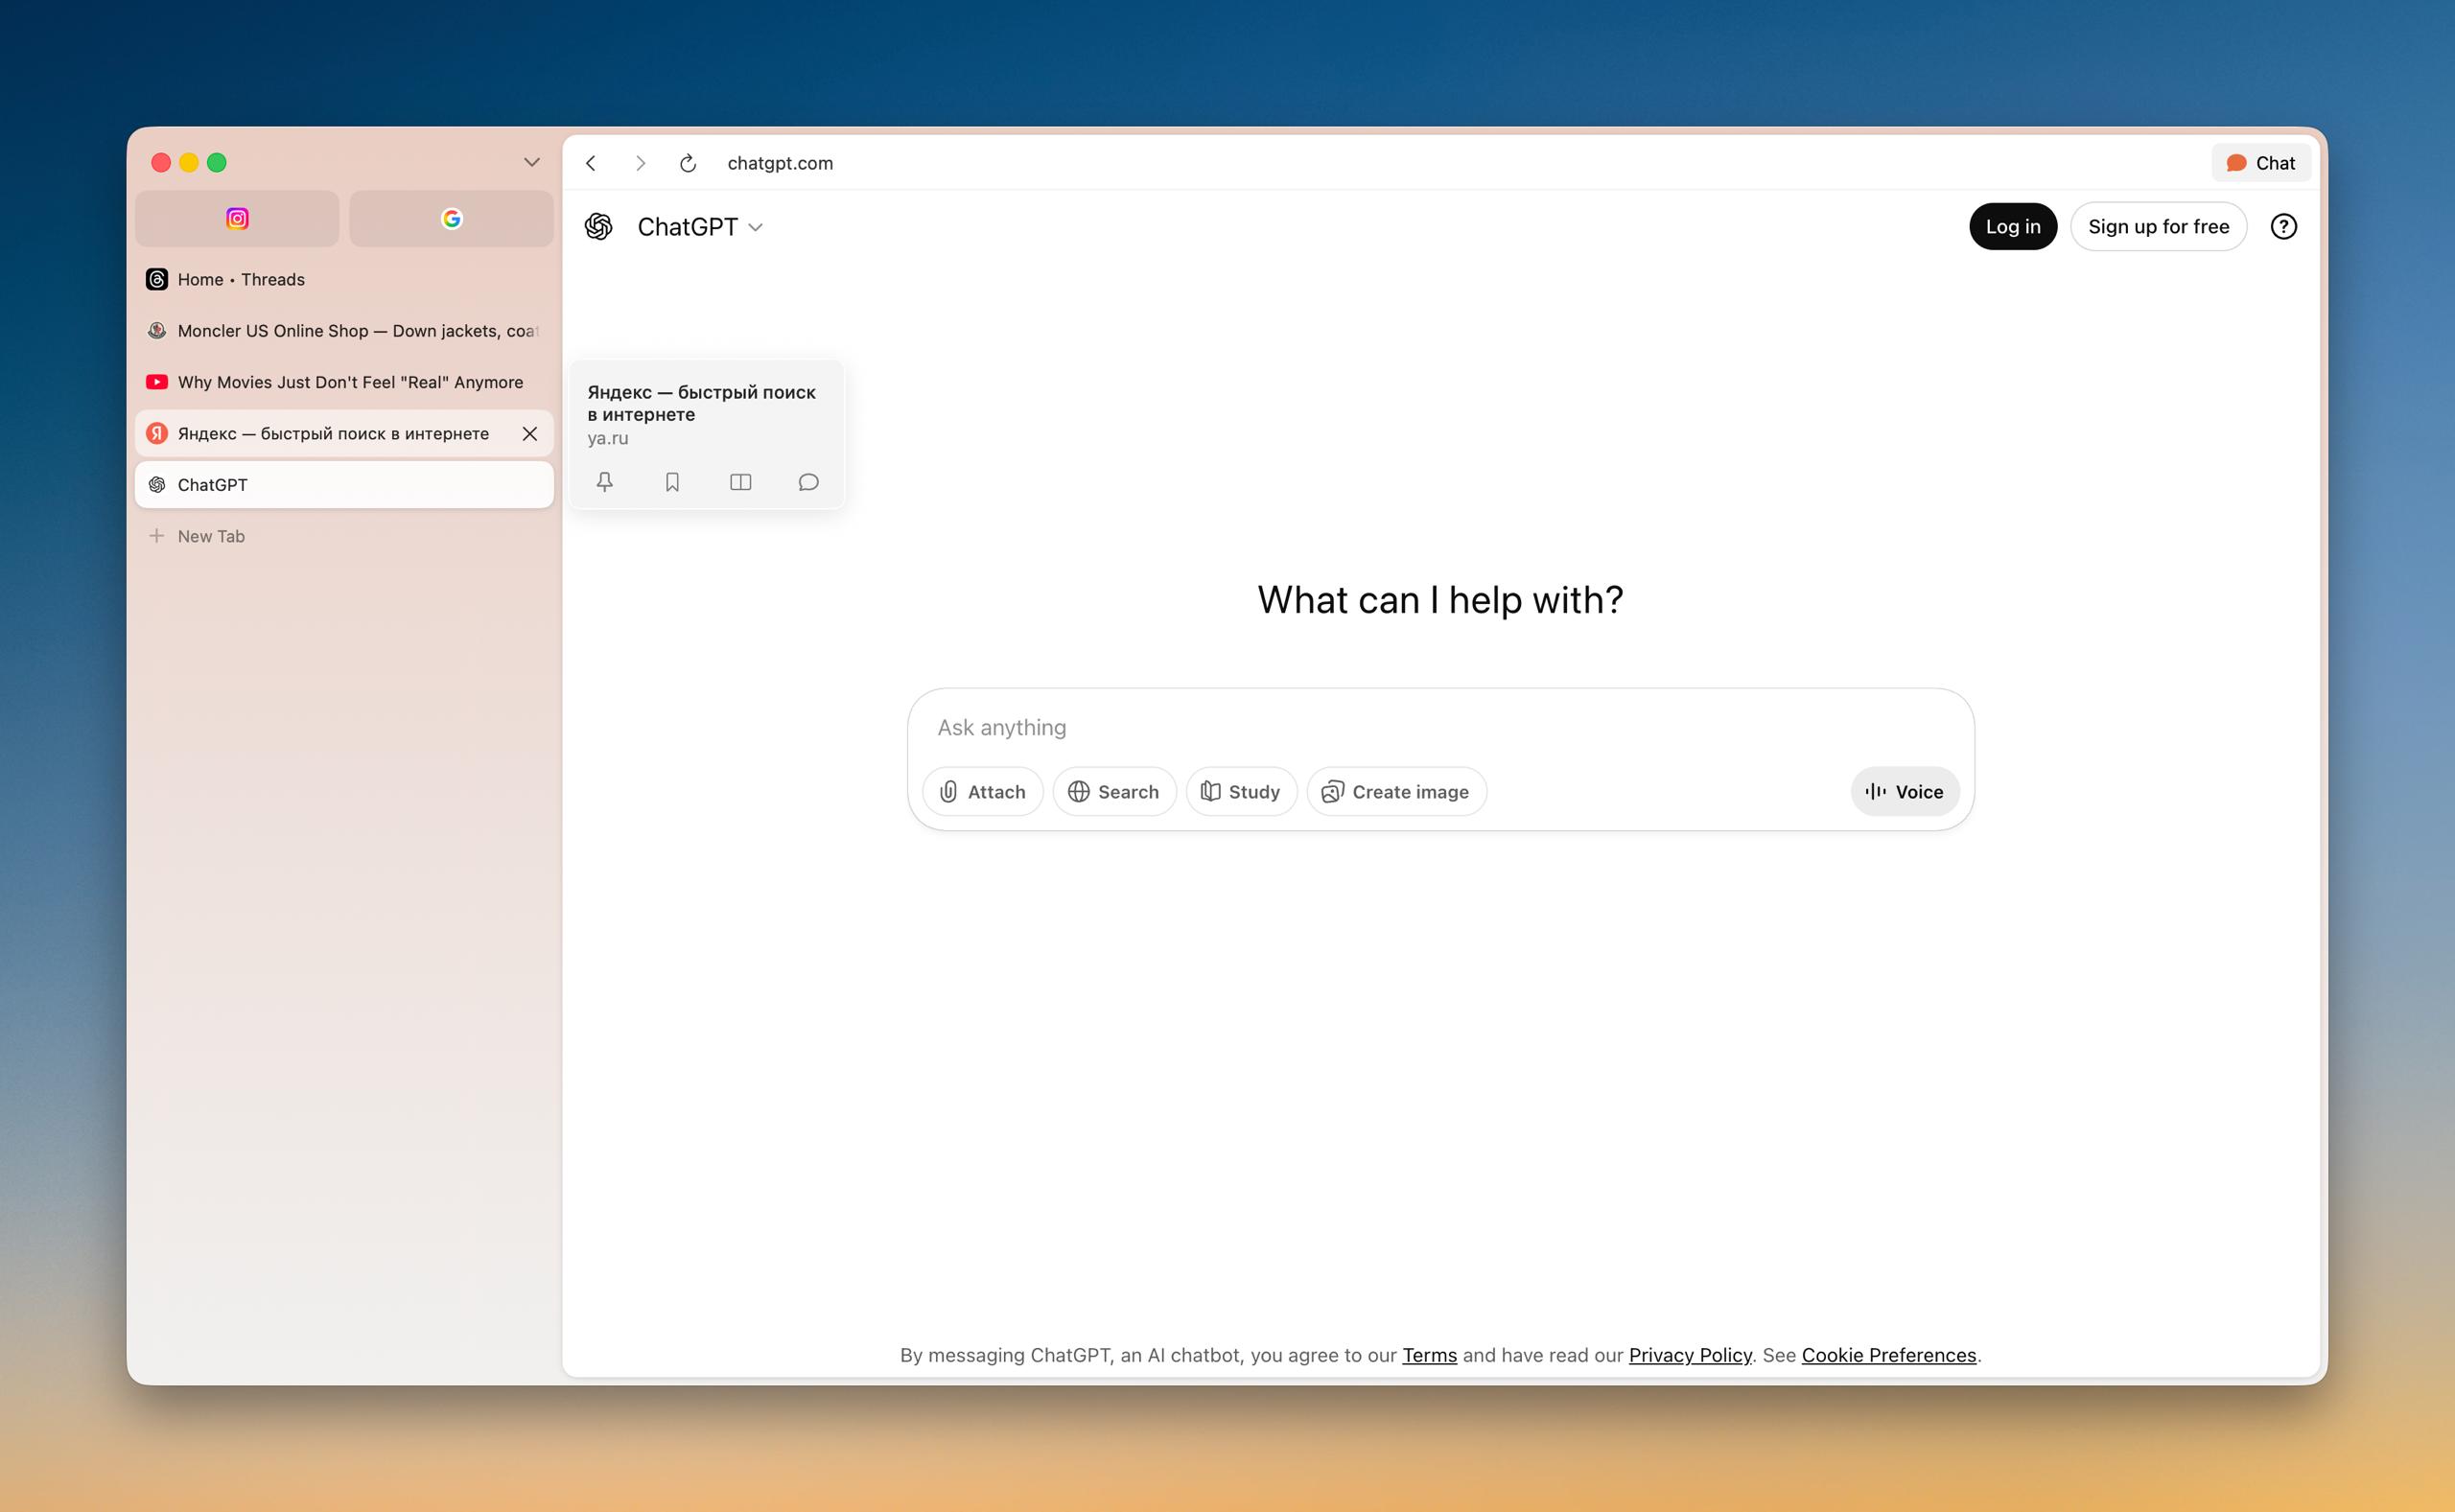Click the ChatGPT favicon in the sidebar tab

click(x=157, y=484)
